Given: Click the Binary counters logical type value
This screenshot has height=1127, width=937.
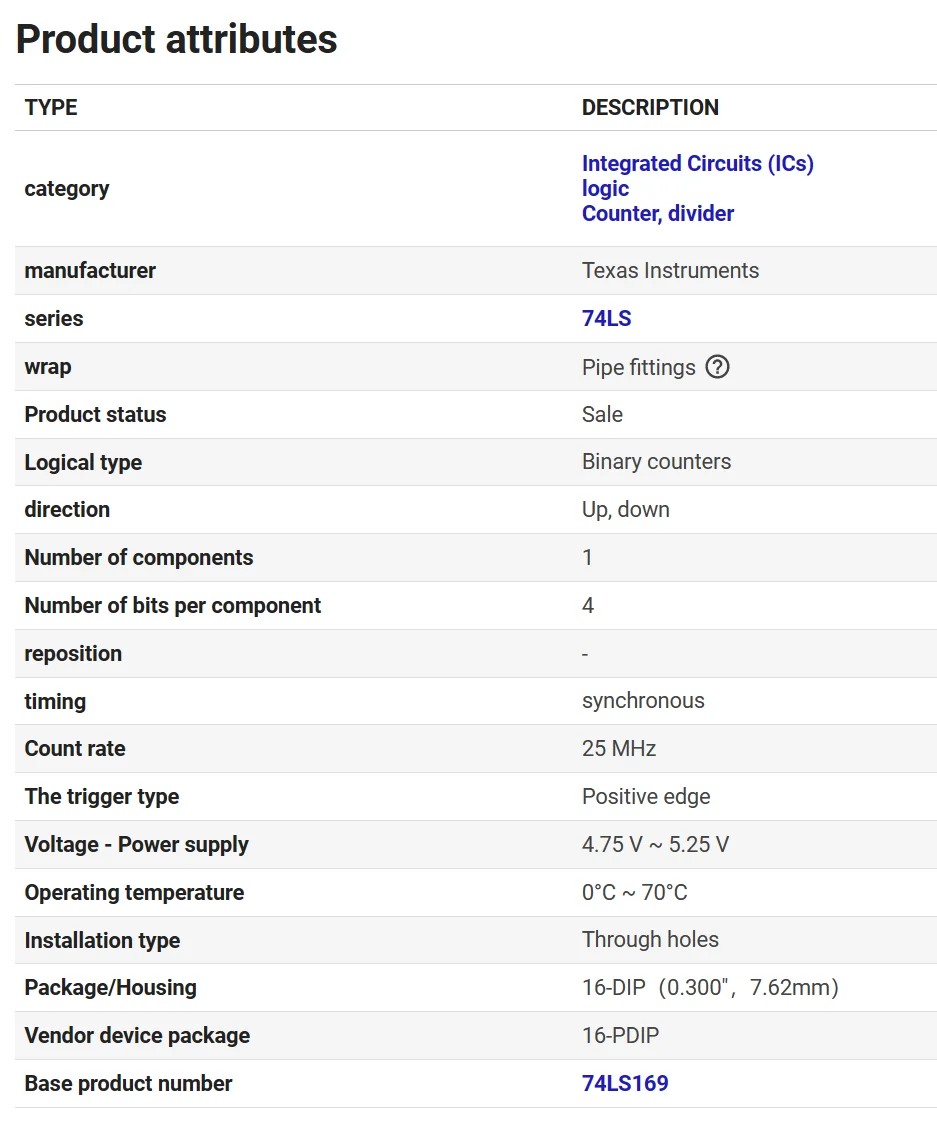Looking at the screenshot, I should (x=656, y=461).
